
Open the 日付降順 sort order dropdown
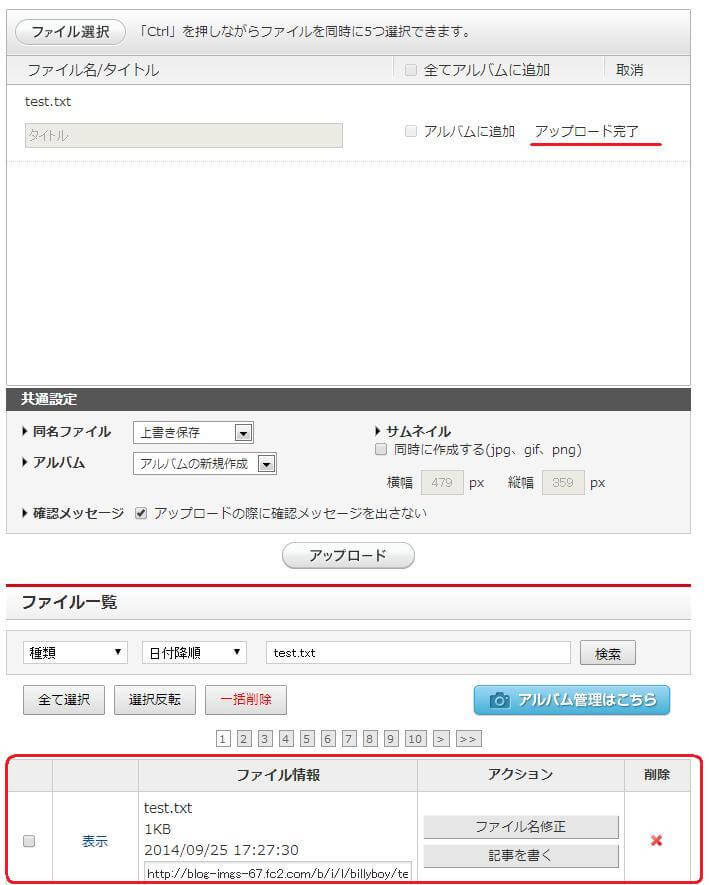[x=194, y=652]
